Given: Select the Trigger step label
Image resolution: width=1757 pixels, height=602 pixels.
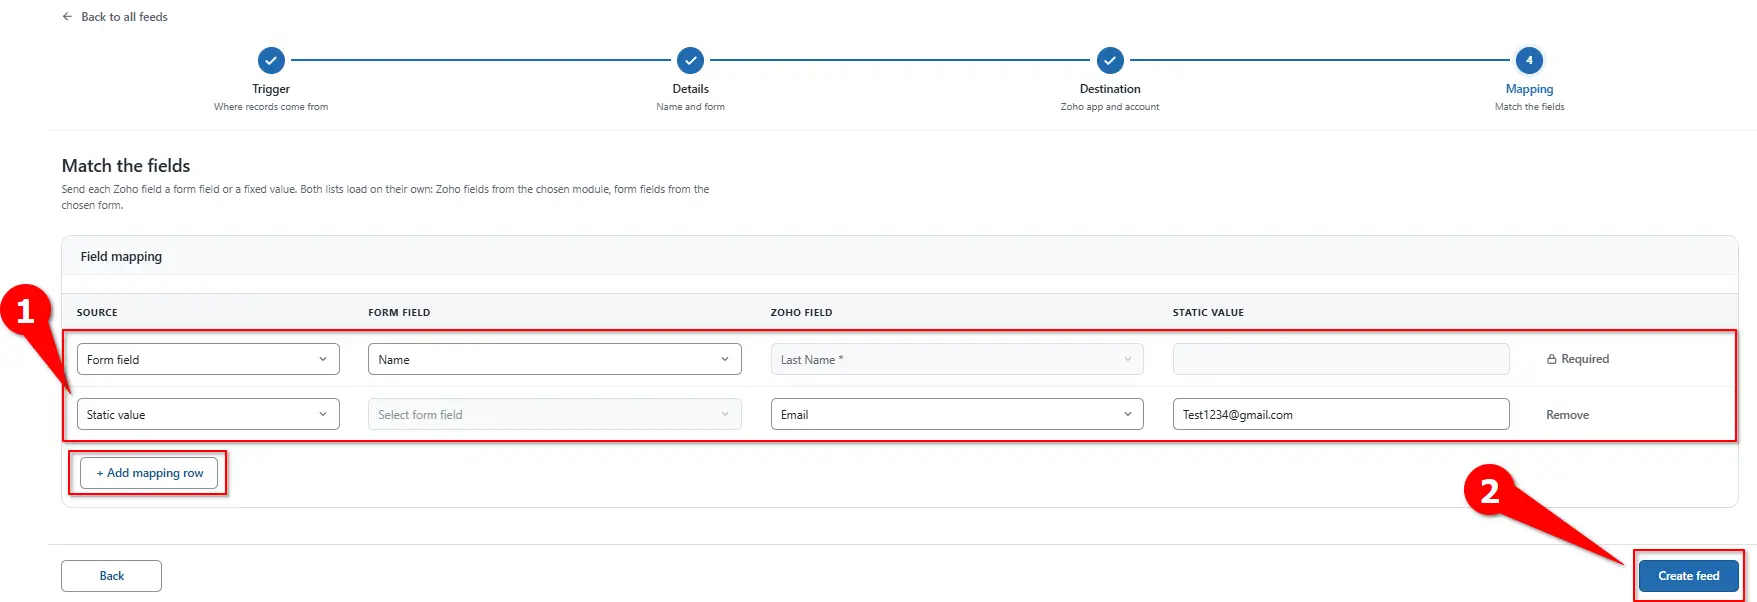Looking at the screenshot, I should (x=271, y=89).
